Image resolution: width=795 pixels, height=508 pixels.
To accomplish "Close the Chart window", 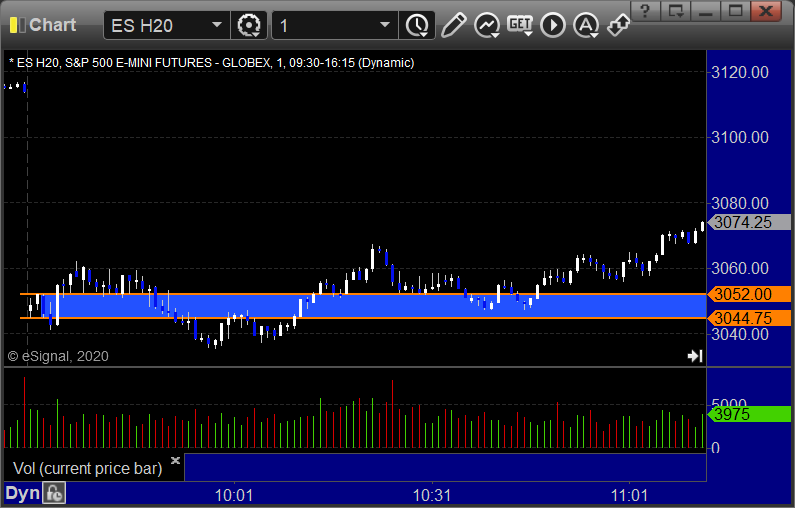I will tap(766, 10).
